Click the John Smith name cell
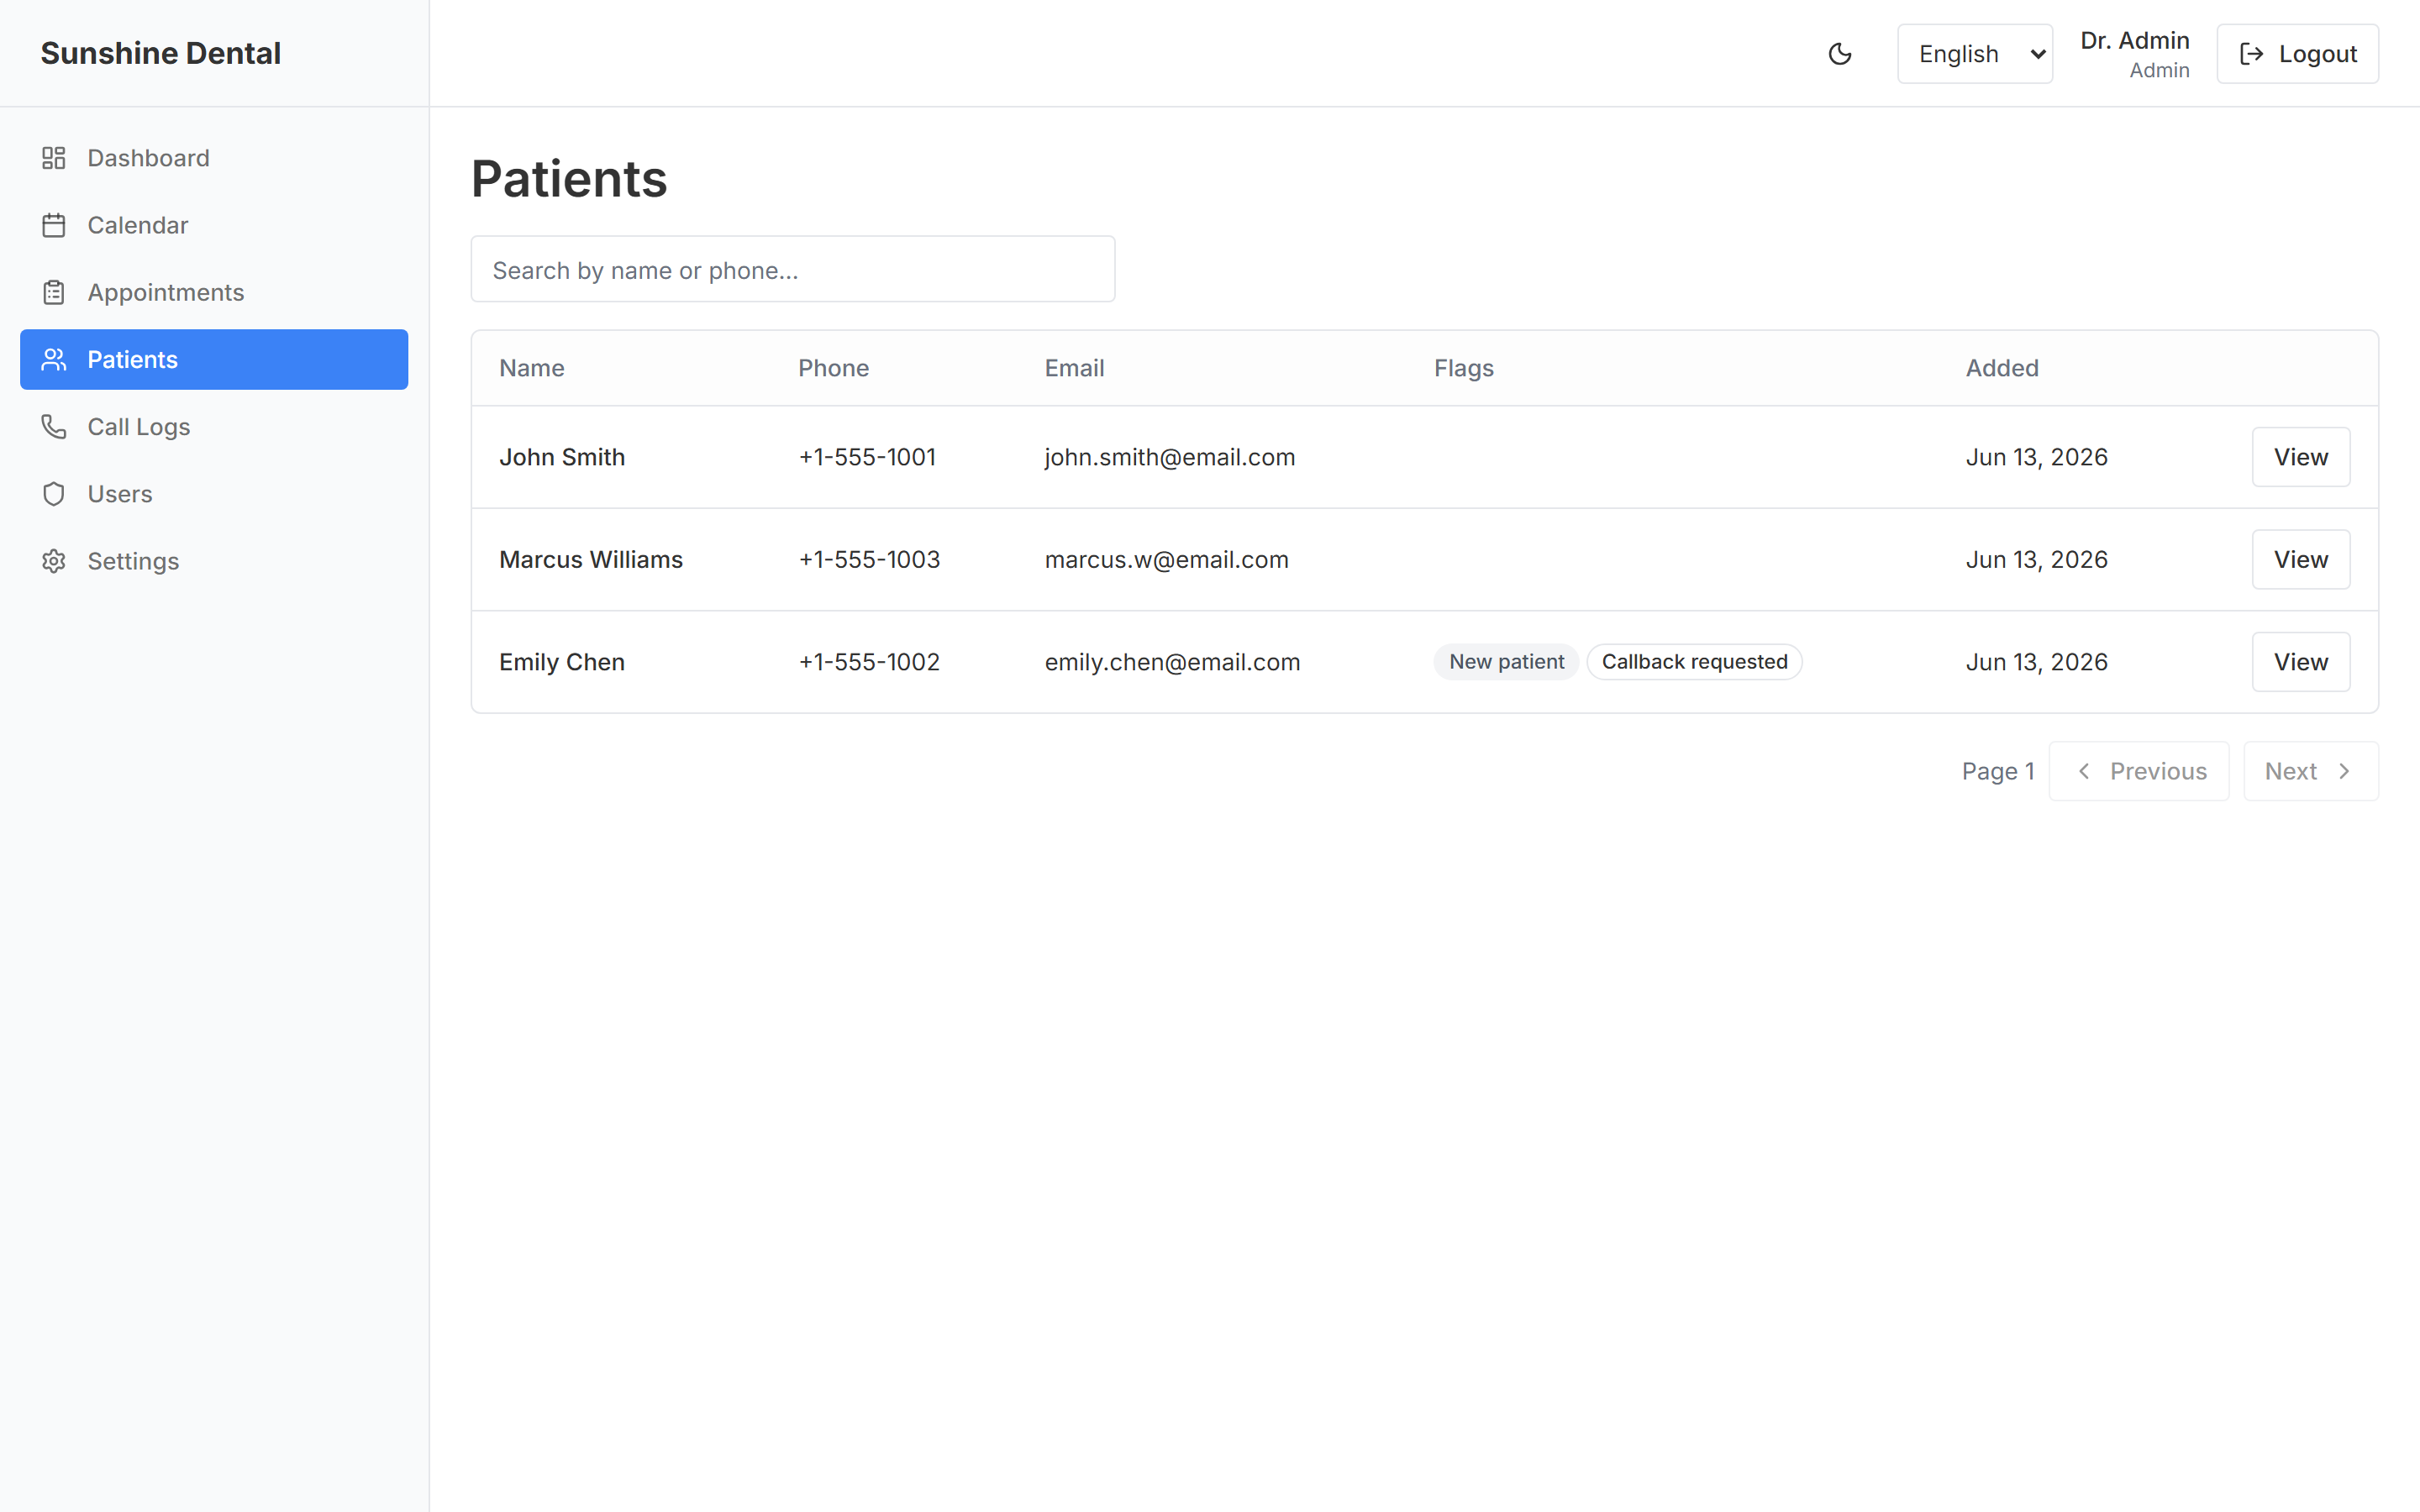 click(562, 457)
